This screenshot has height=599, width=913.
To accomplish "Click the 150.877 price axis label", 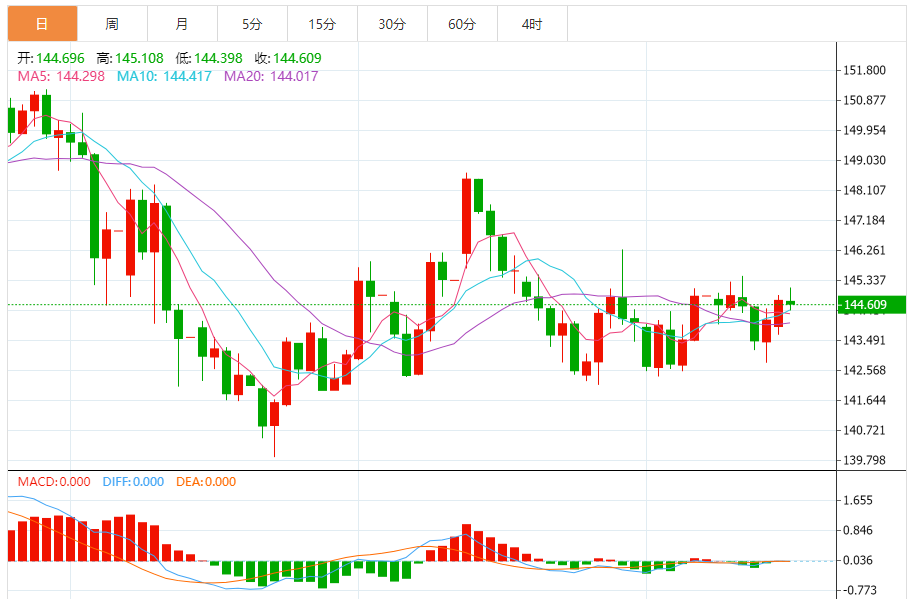I will pyautogui.click(x=865, y=100).
